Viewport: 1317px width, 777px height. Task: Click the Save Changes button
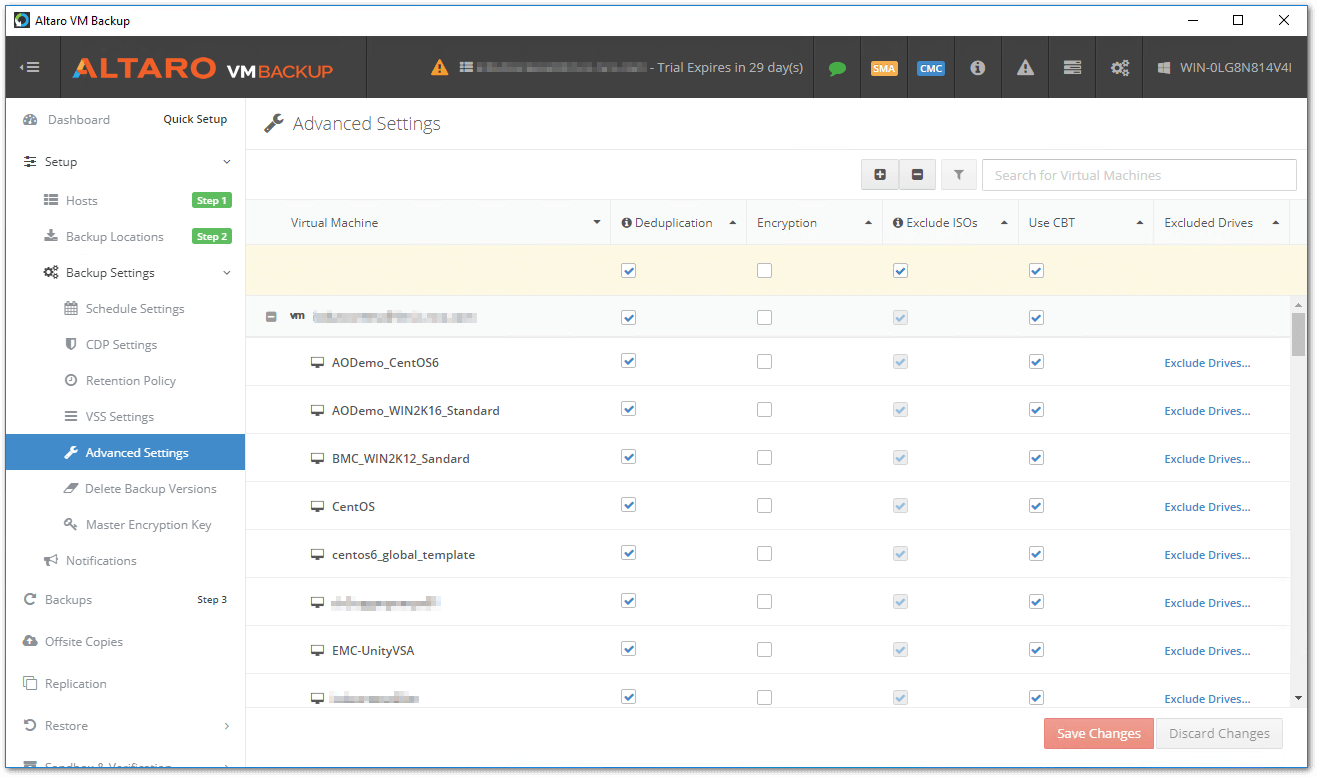coord(1099,733)
